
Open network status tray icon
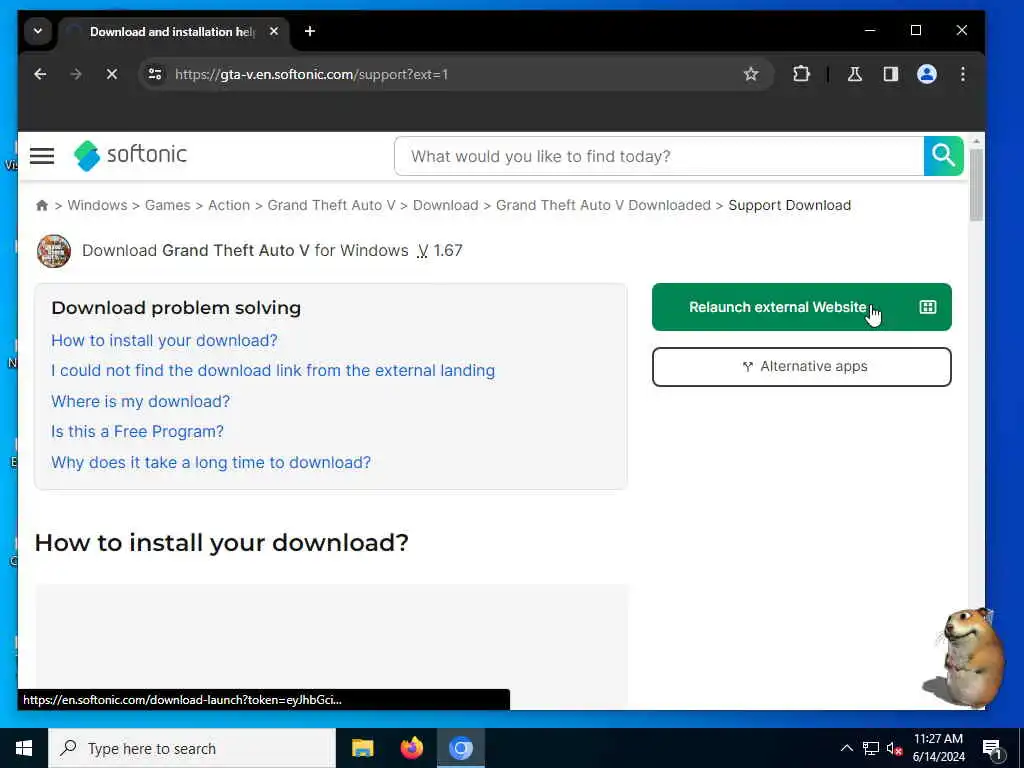871,748
